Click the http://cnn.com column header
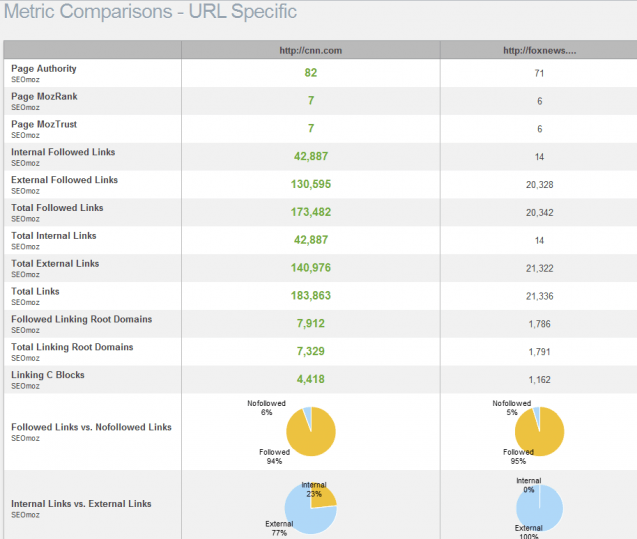Image resolution: width=637 pixels, height=539 pixels. pos(311,50)
